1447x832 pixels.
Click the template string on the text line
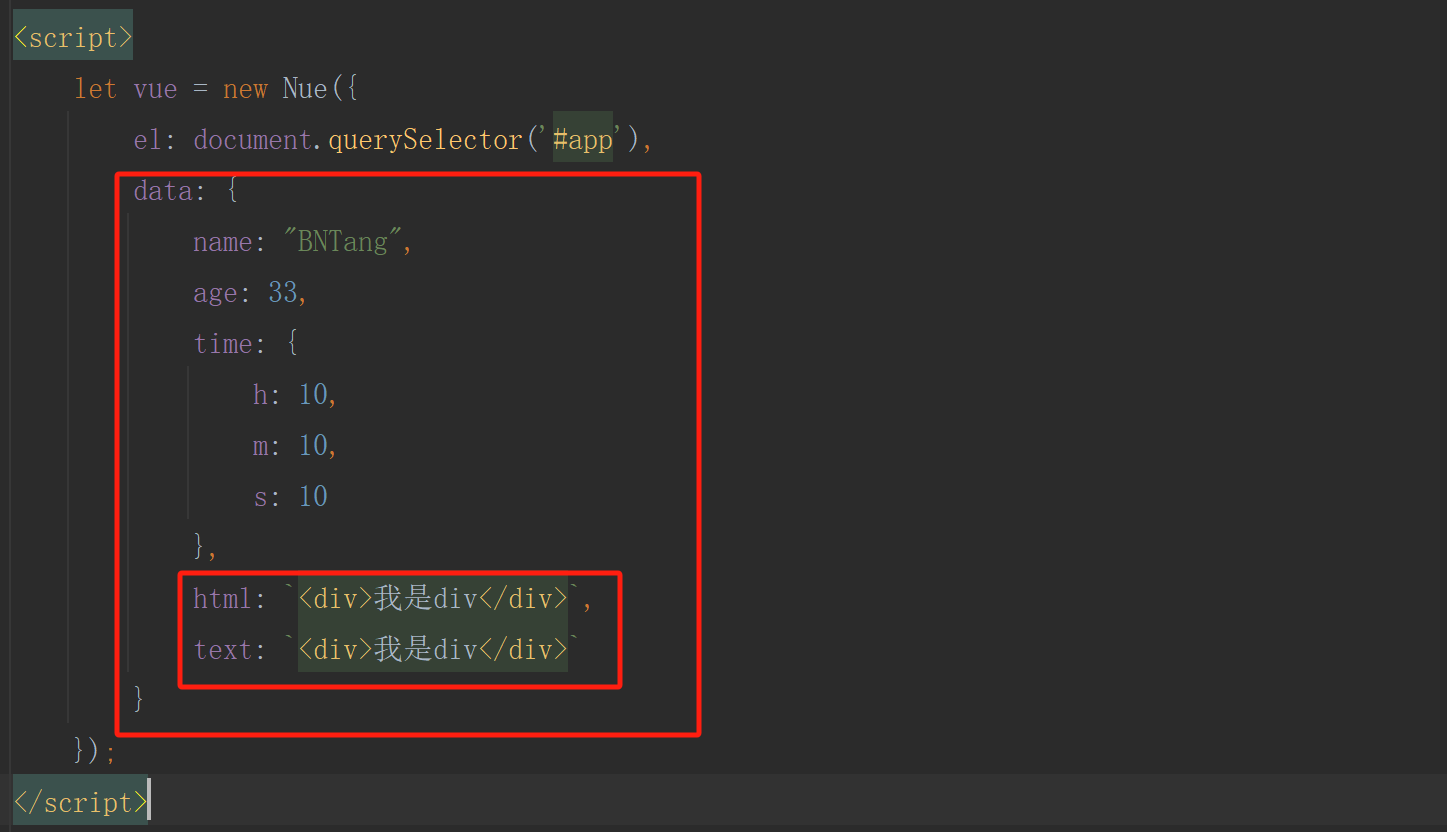point(433,650)
